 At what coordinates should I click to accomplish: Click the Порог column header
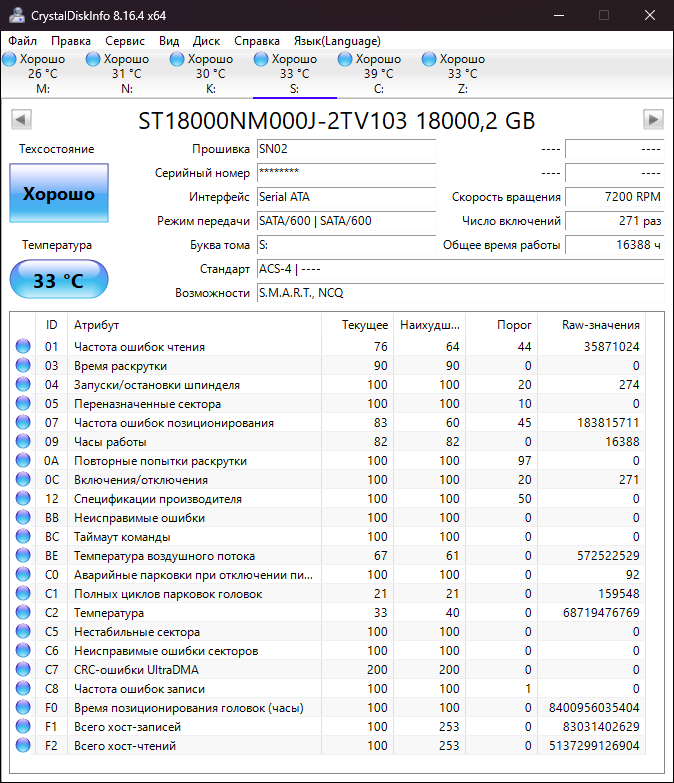[502, 325]
